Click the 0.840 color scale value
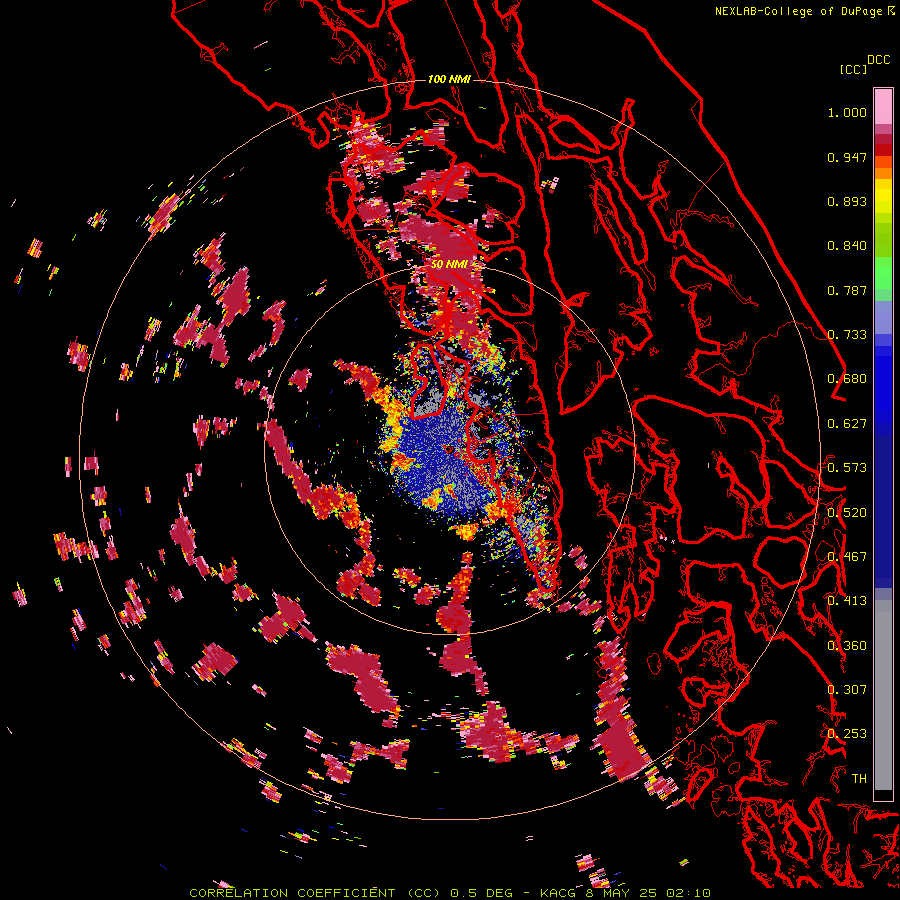This screenshot has height=900, width=900. [x=847, y=246]
